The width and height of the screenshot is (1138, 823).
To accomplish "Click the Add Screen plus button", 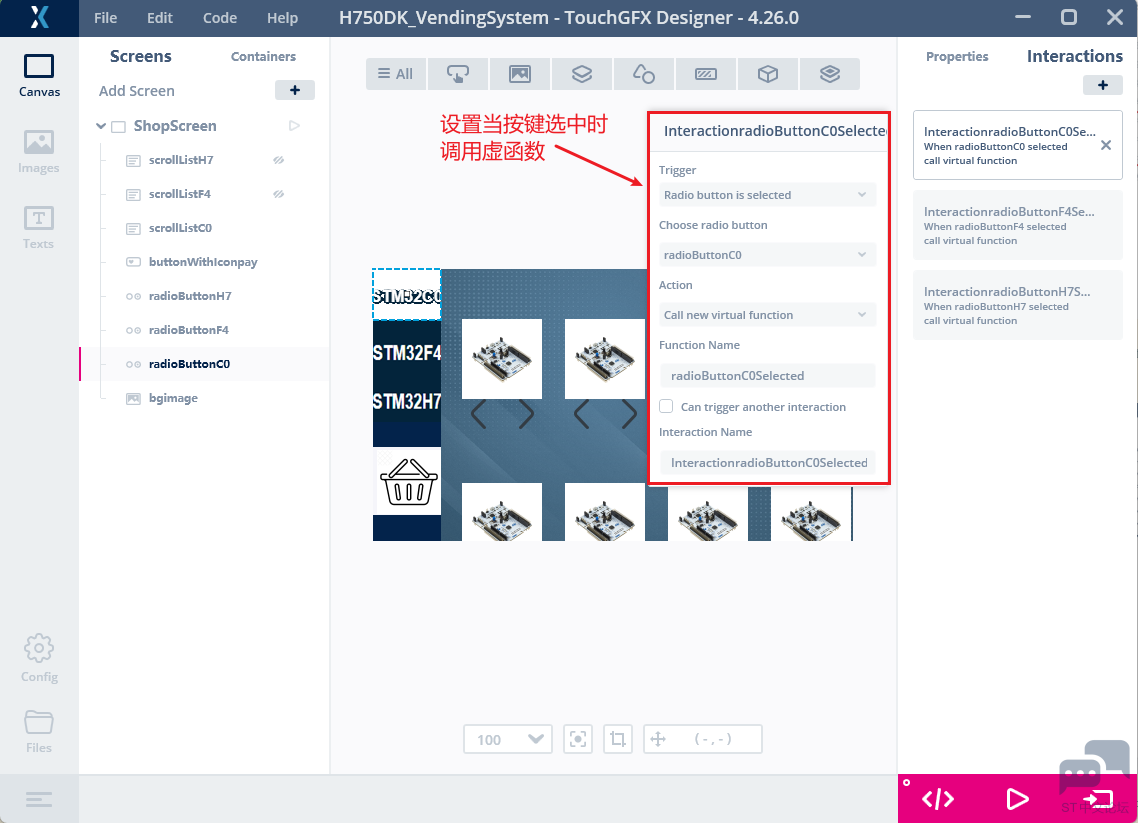I will click(294, 90).
